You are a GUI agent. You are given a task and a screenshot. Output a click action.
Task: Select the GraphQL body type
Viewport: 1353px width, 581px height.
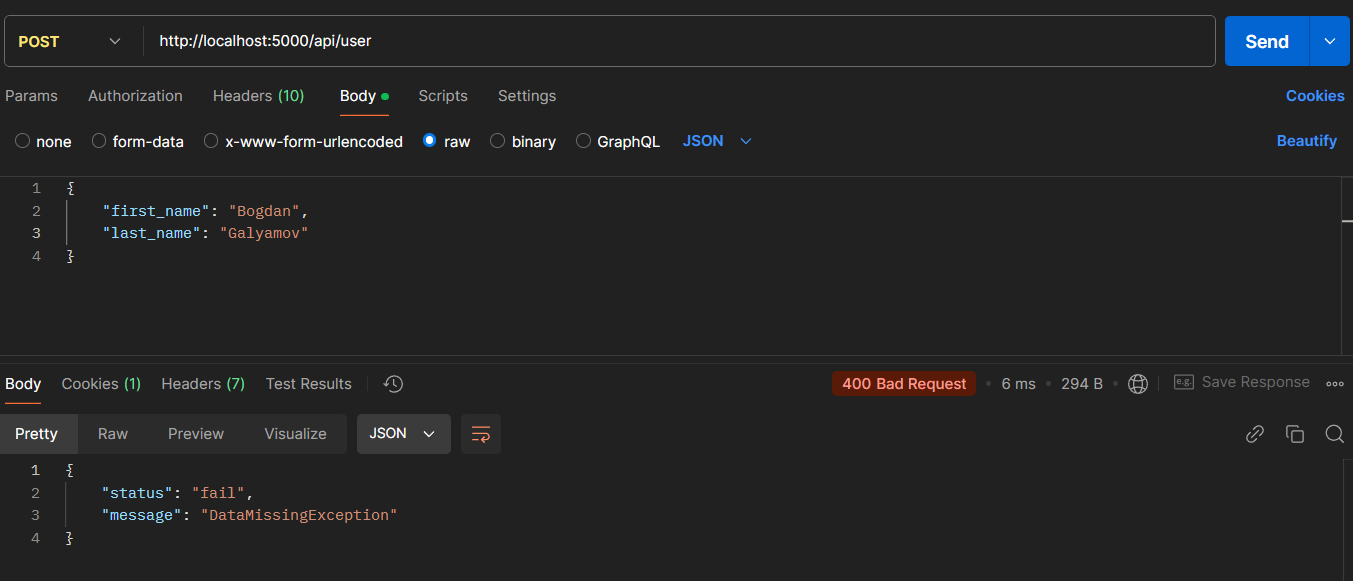pyautogui.click(x=618, y=142)
